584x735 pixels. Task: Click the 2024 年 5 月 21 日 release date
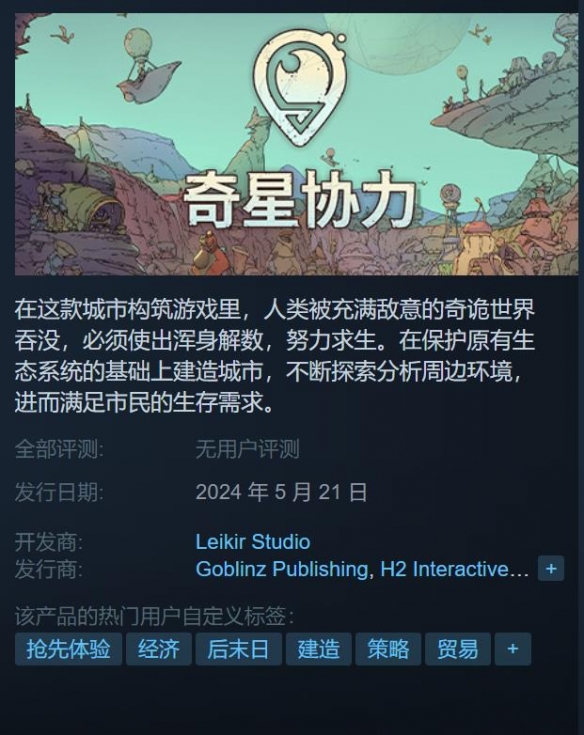(x=281, y=492)
